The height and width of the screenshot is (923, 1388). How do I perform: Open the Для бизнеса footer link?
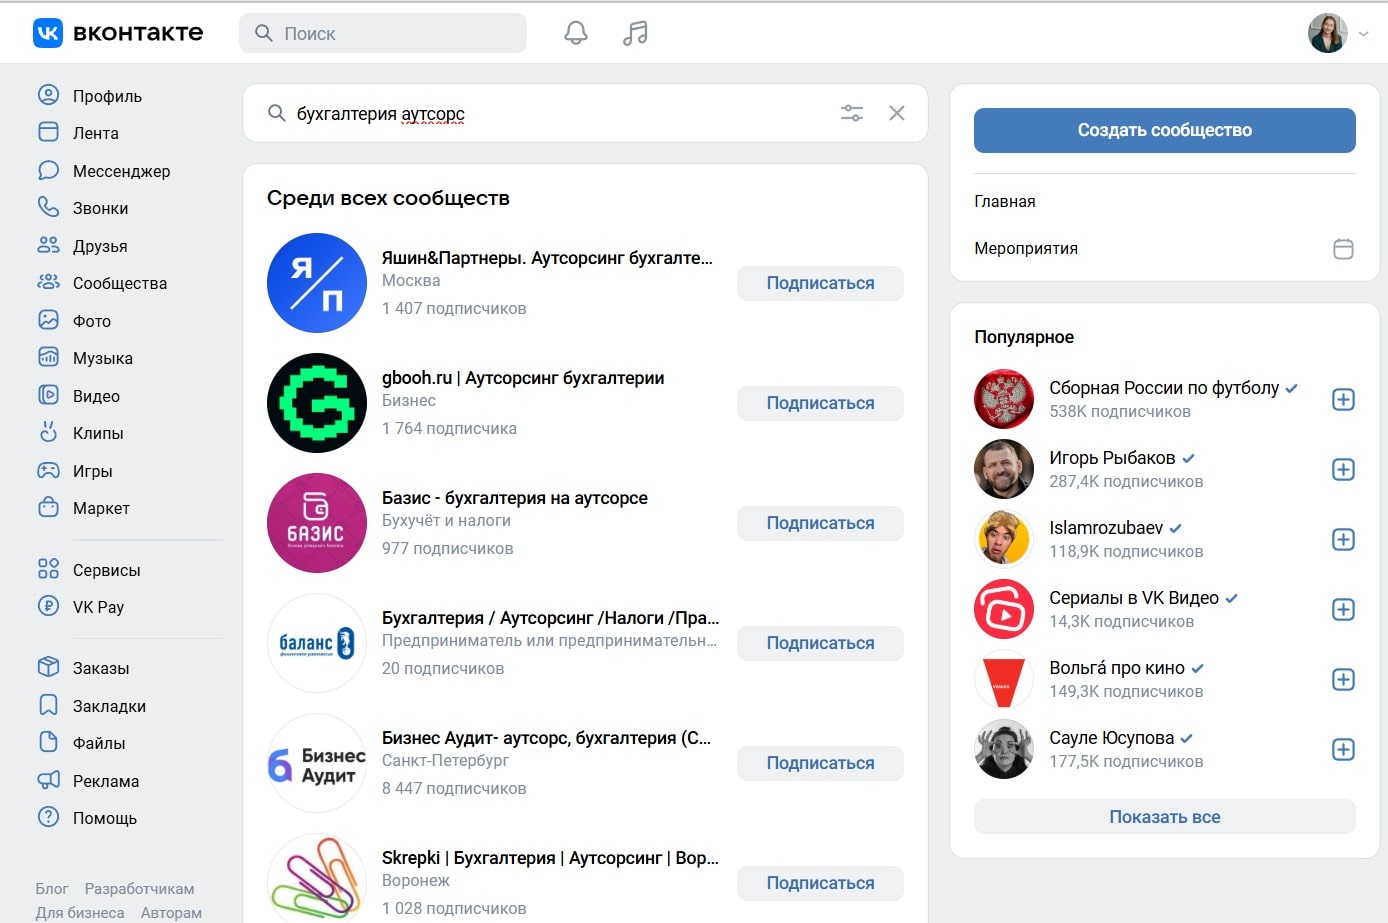[x=80, y=912]
